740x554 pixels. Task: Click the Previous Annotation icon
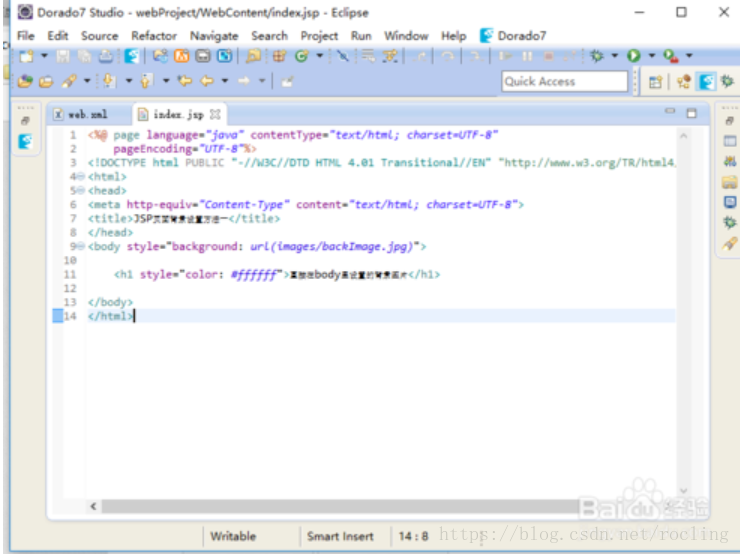[147, 81]
